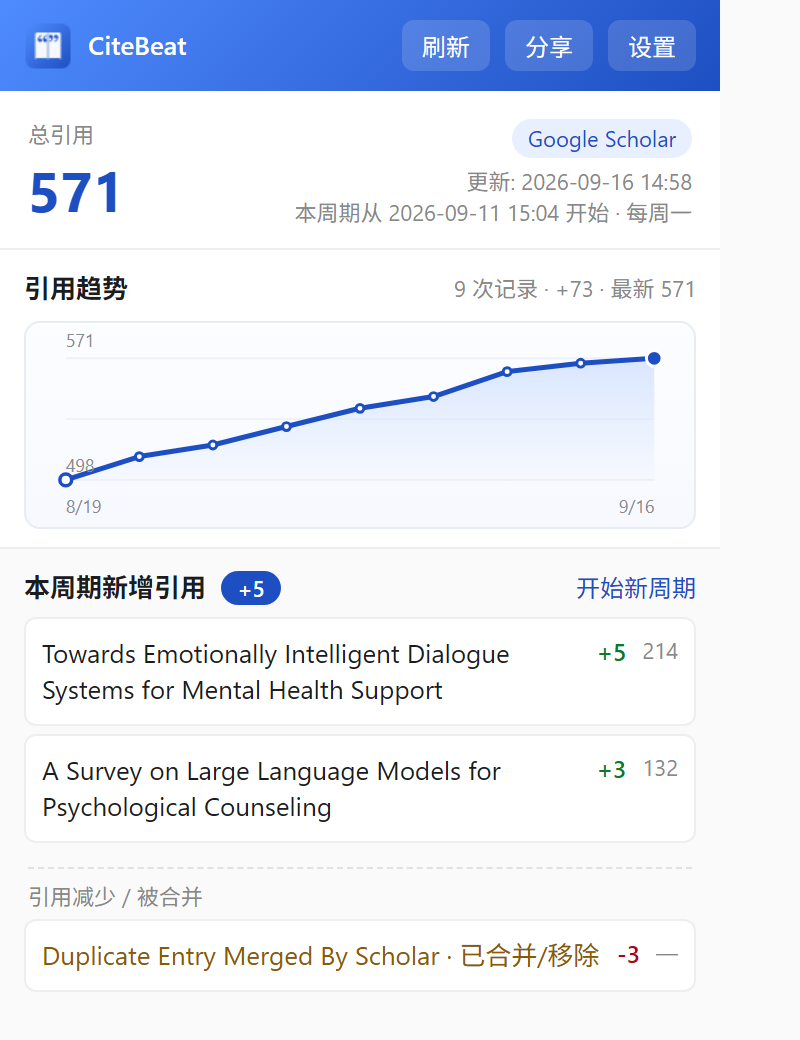Select the first 8/19 chart data point

65,480
